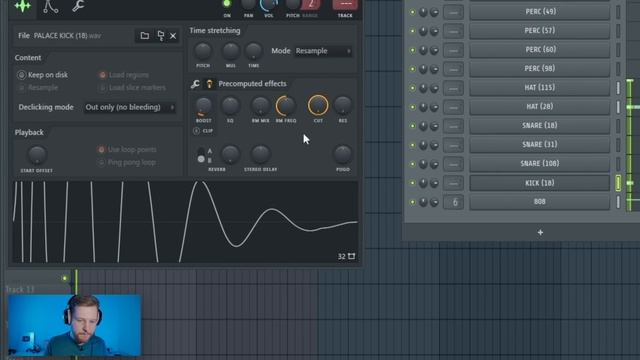Select the PERC (60) channel button
The image size is (640, 360).
coord(540,50)
